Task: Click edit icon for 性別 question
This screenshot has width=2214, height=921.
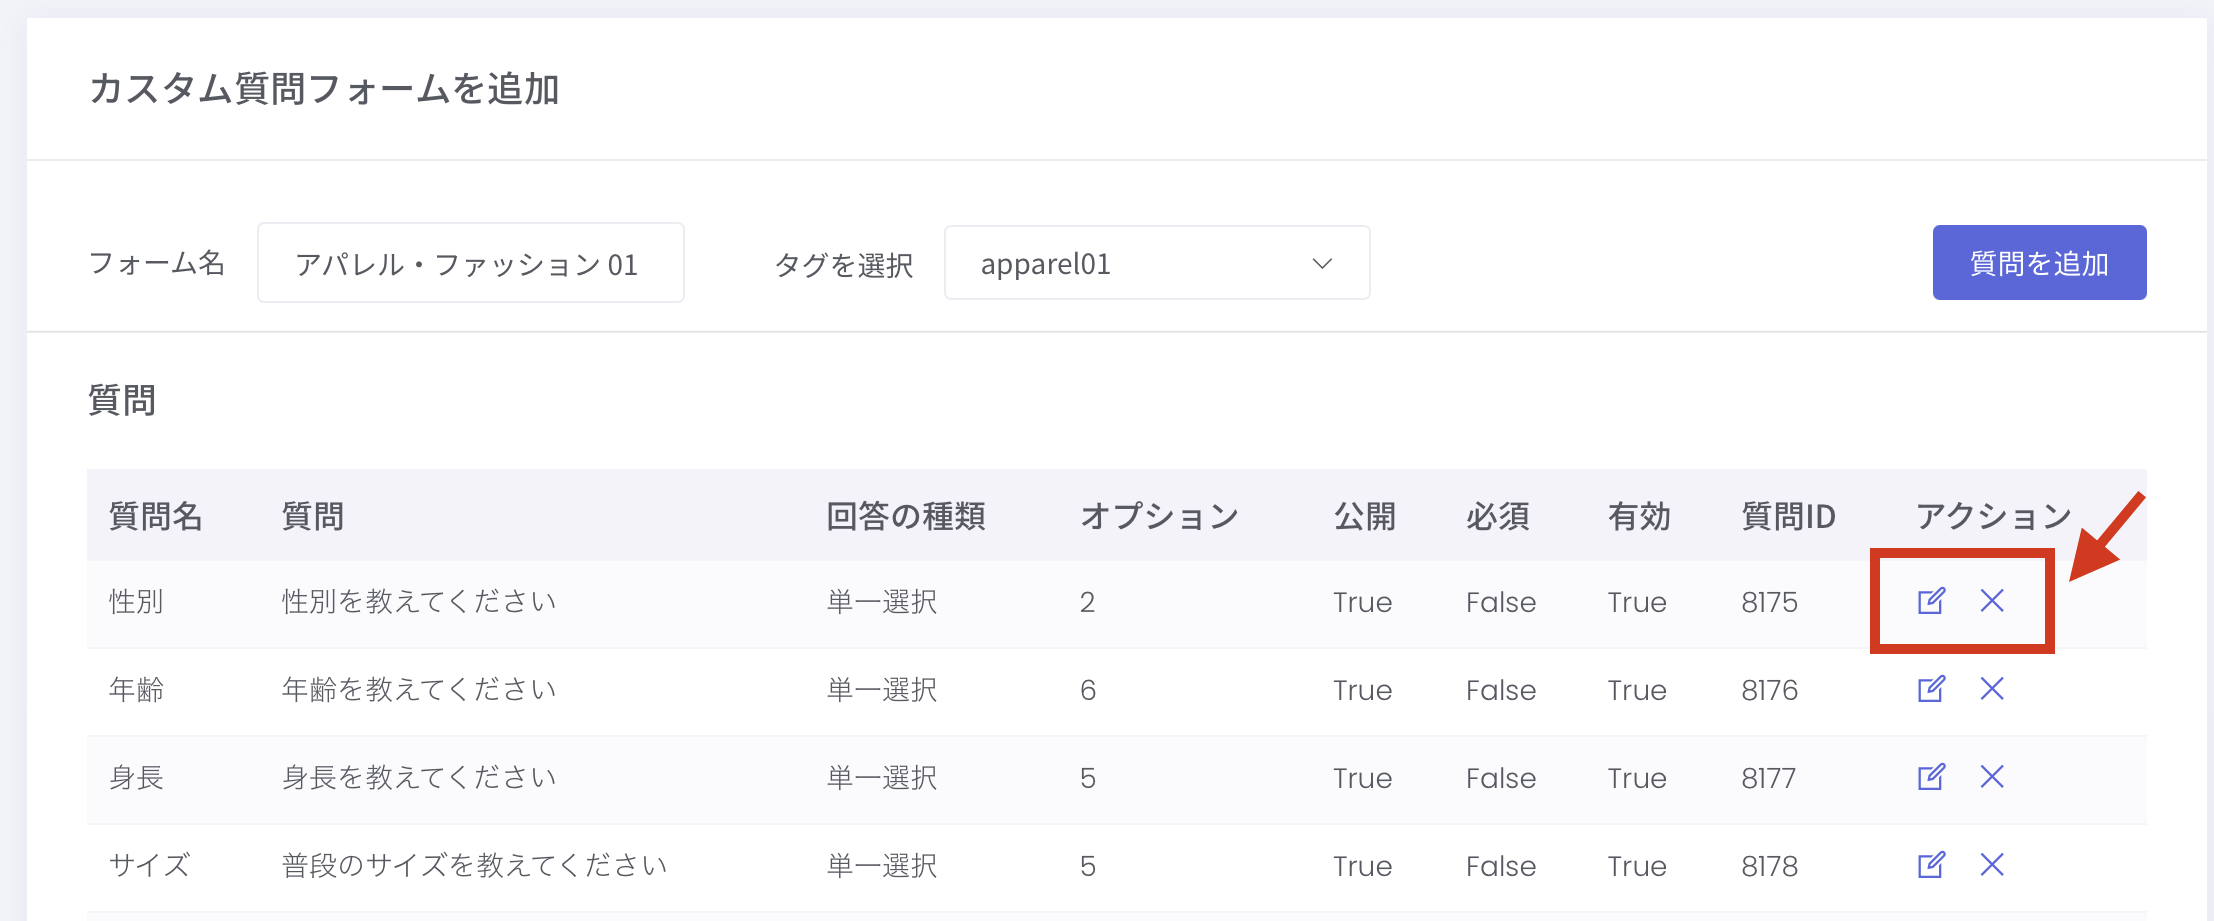Action: [1930, 601]
